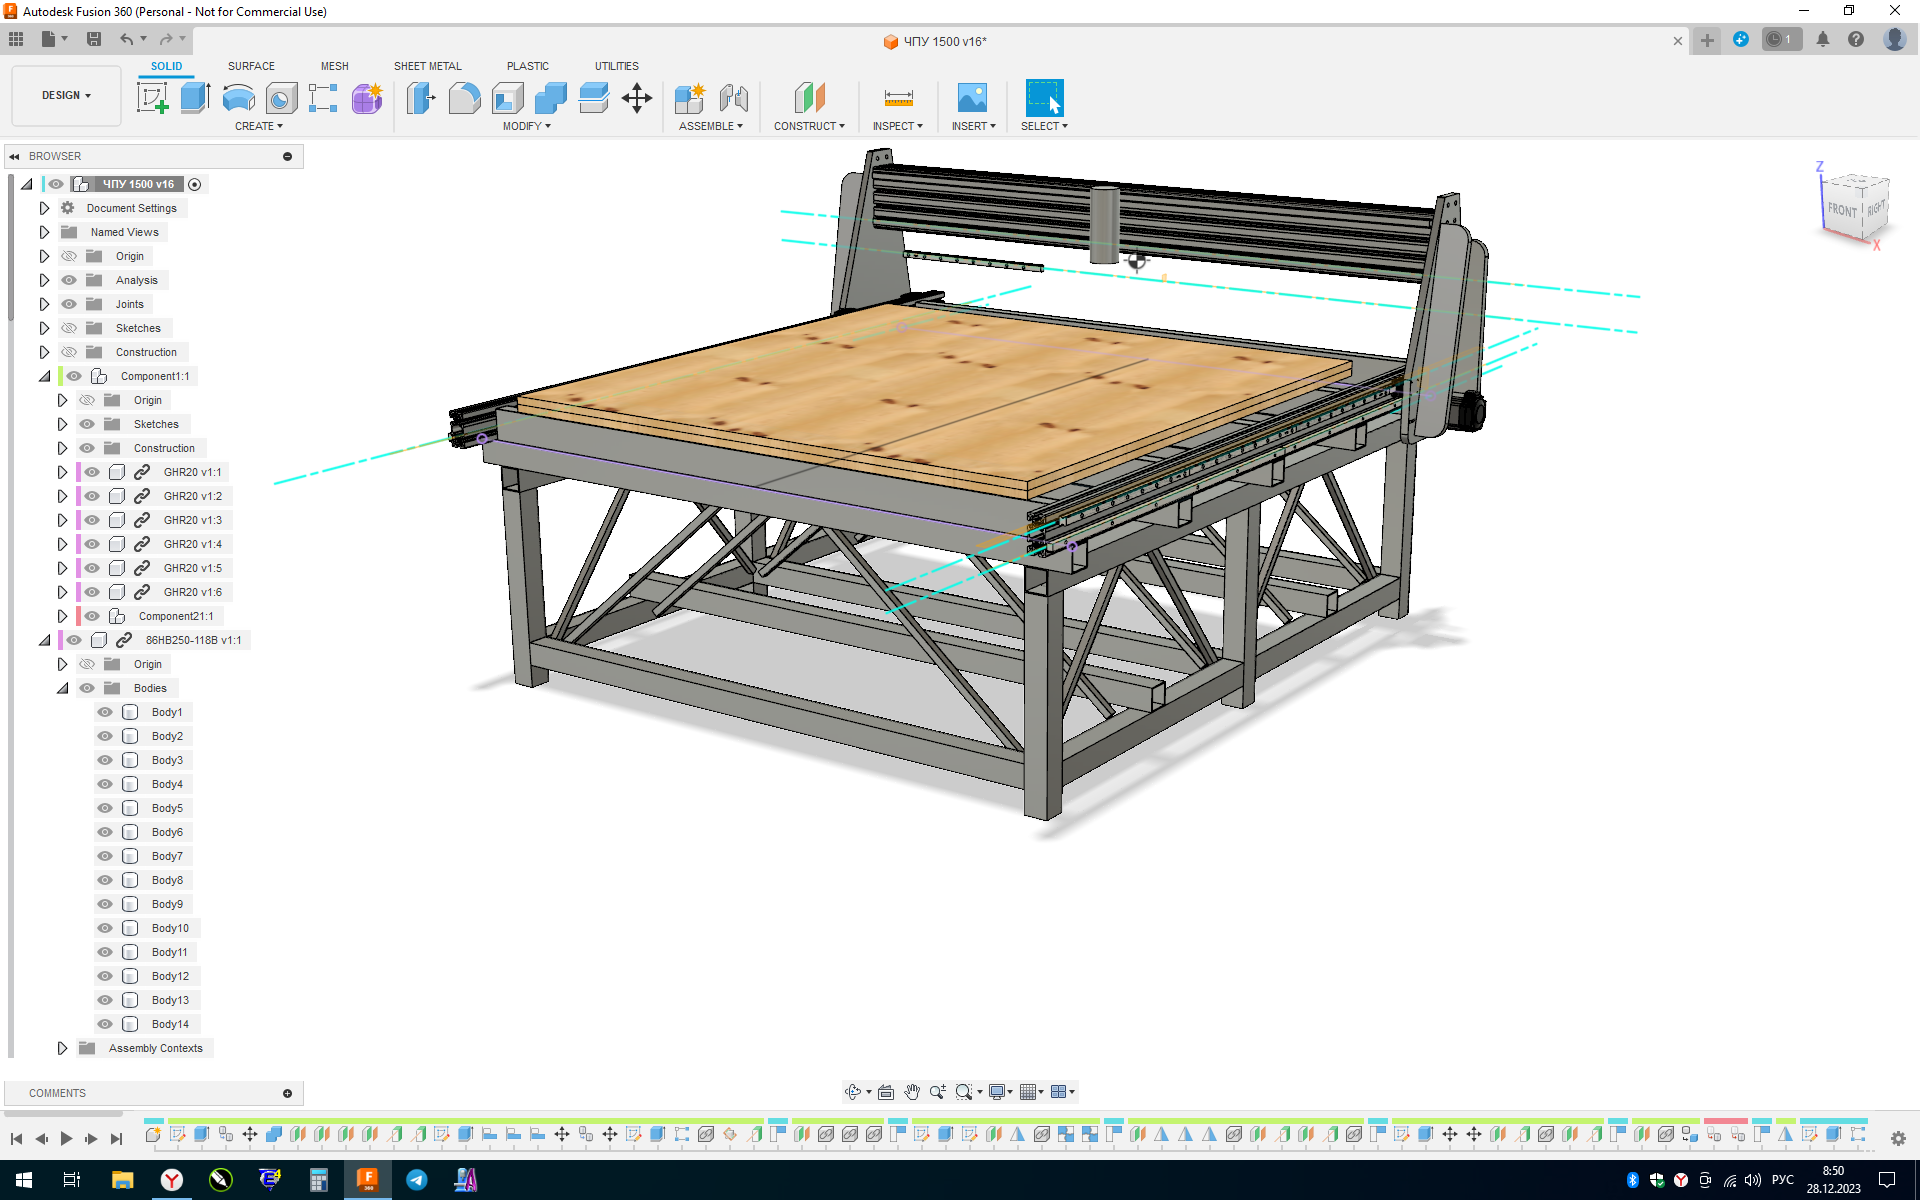Click the Insert image icon
Viewport: 1920px width, 1200px height.
click(972, 98)
